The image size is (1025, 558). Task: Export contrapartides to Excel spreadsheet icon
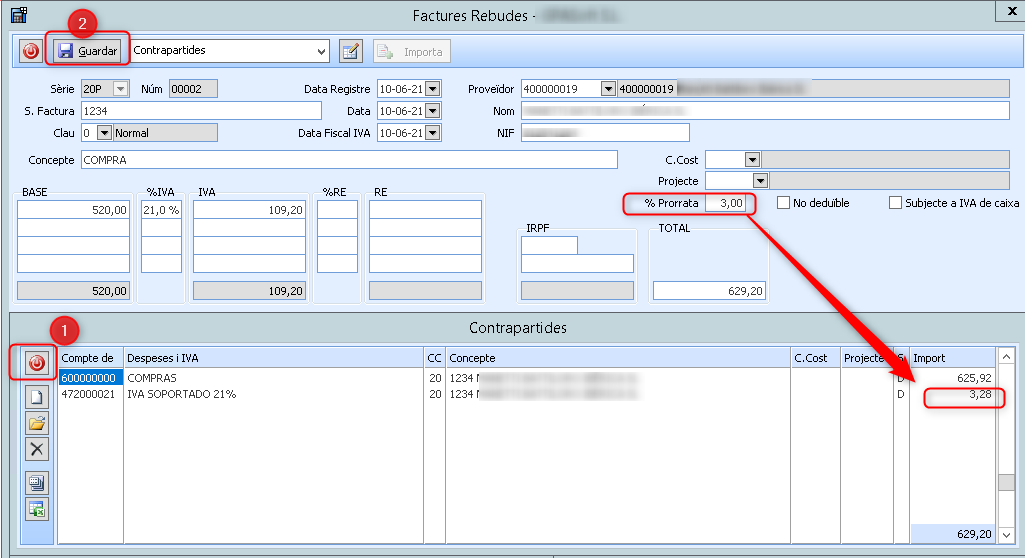click(37, 508)
